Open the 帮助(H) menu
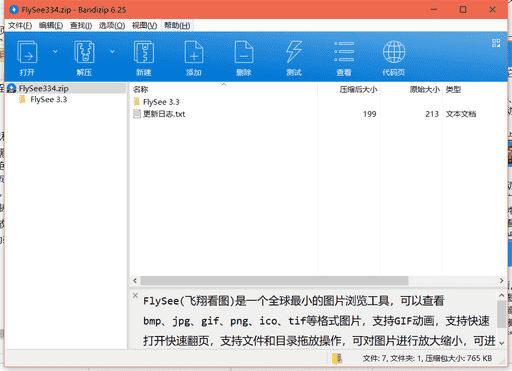The width and height of the screenshot is (512, 371). point(177,26)
